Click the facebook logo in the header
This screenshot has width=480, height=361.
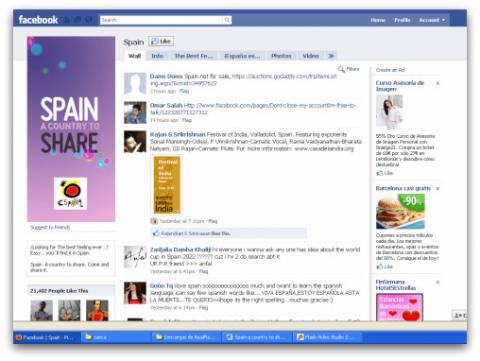click(x=38, y=20)
